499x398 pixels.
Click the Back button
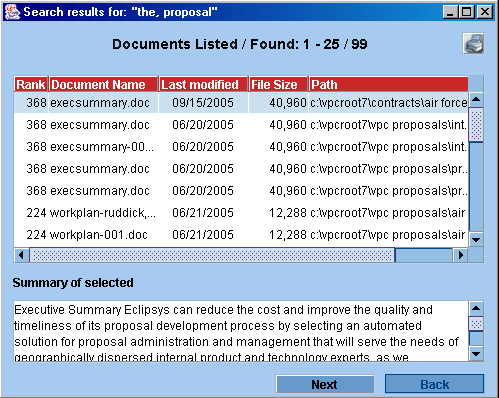pos(434,384)
